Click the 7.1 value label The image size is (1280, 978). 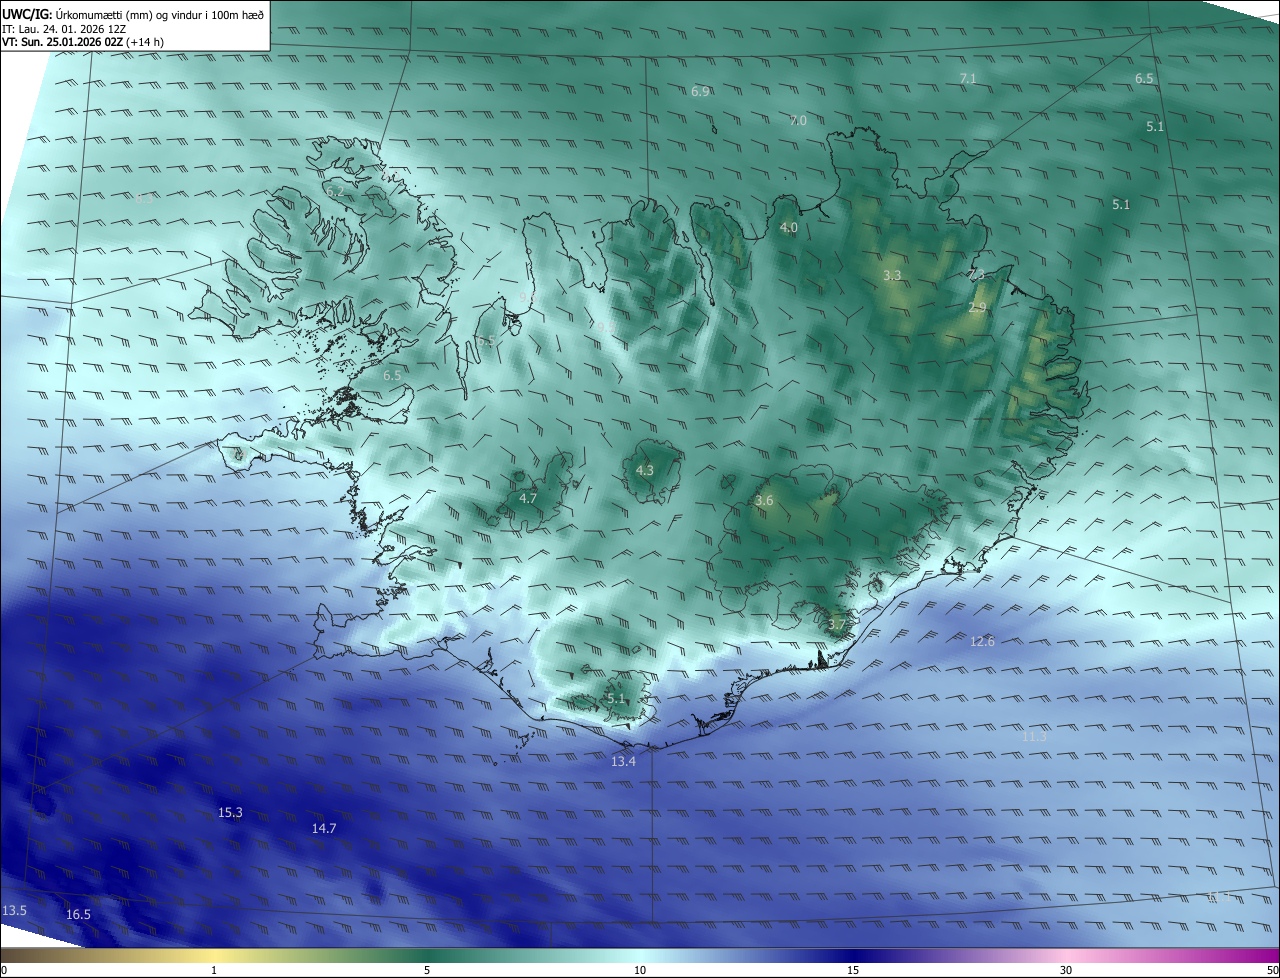click(967, 78)
